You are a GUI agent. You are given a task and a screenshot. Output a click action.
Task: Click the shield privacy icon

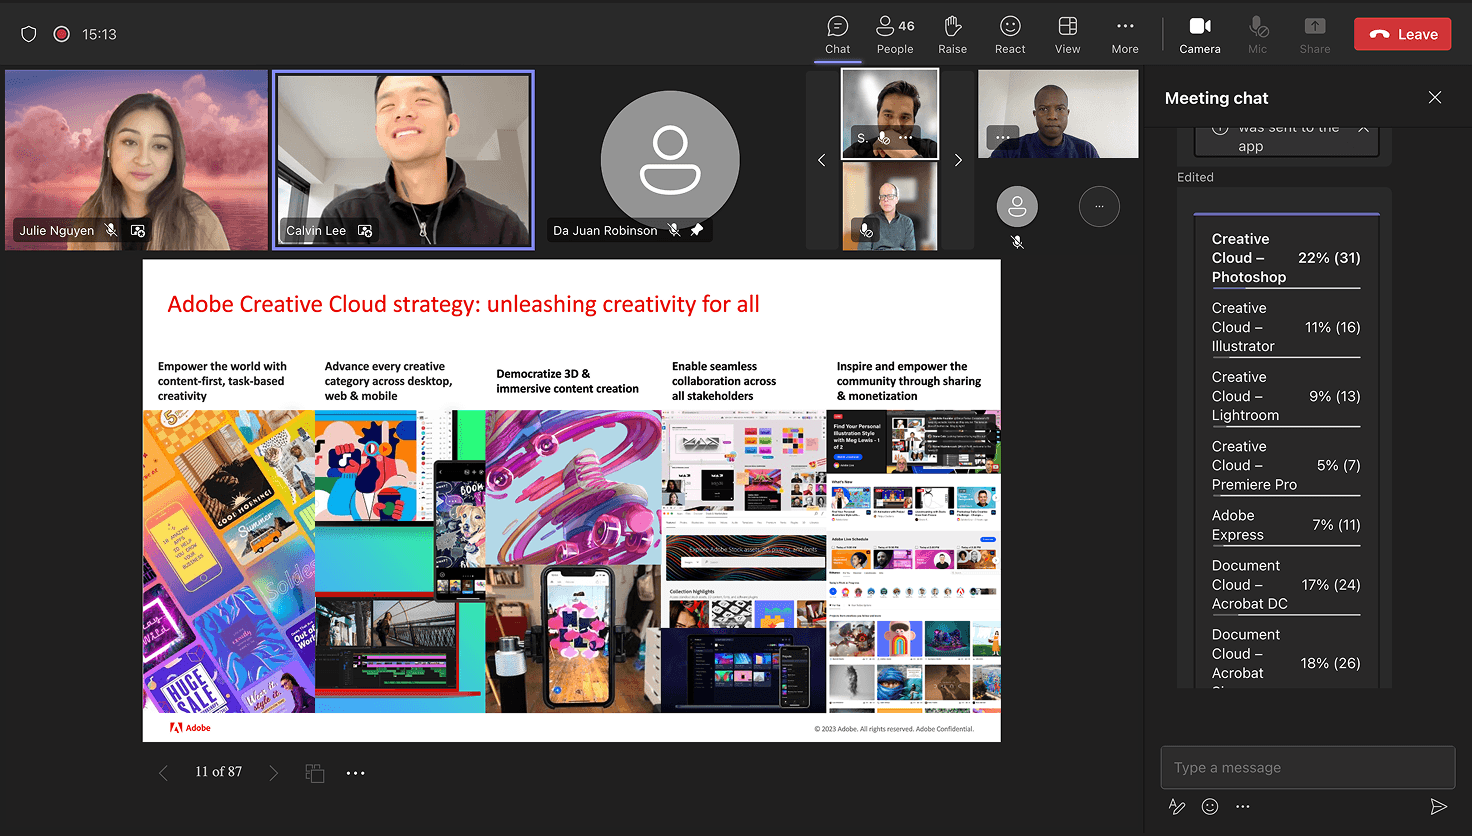[x=29, y=34]
